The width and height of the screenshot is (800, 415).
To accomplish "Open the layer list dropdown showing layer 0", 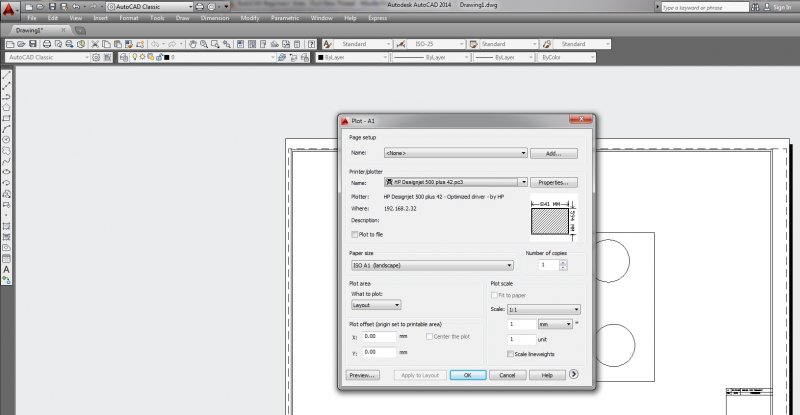I will [x=203, y=57].
